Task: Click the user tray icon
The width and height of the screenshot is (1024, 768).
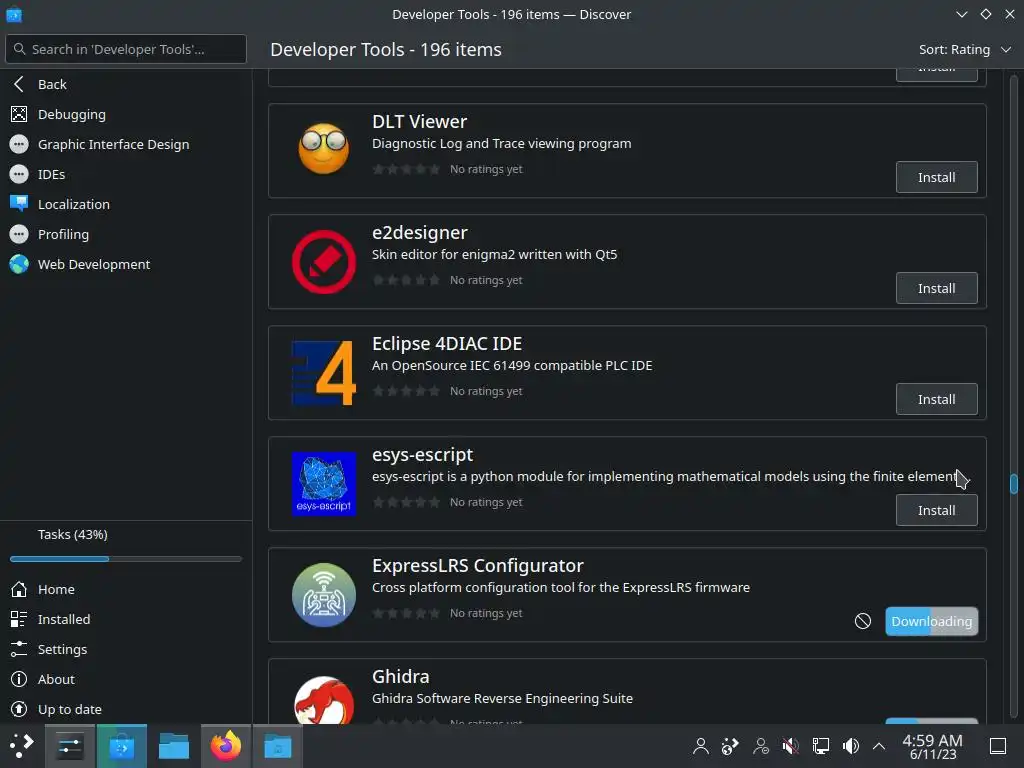Action: pyautogui.click(x=701, y=746)
